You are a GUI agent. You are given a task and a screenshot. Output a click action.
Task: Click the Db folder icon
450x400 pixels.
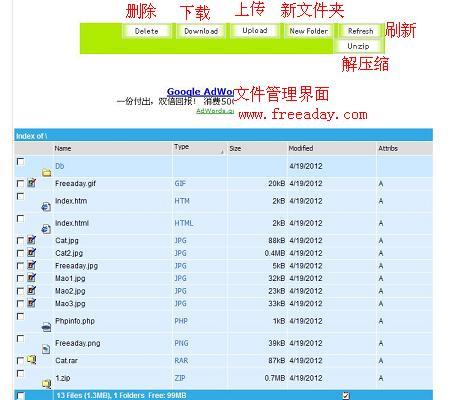tap(47, 172)
